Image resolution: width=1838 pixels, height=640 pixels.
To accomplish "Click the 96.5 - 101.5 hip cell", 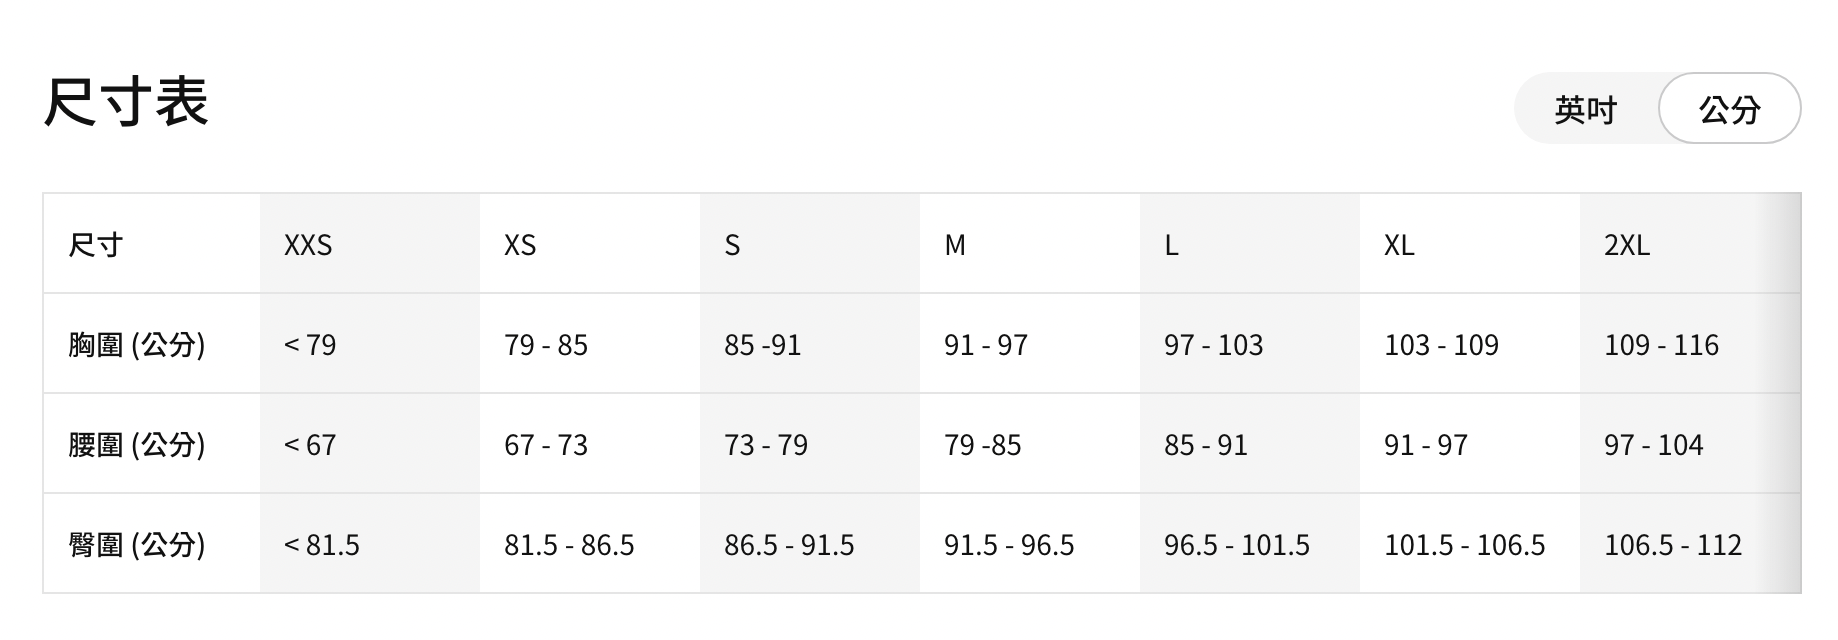I will point(1237,545).
